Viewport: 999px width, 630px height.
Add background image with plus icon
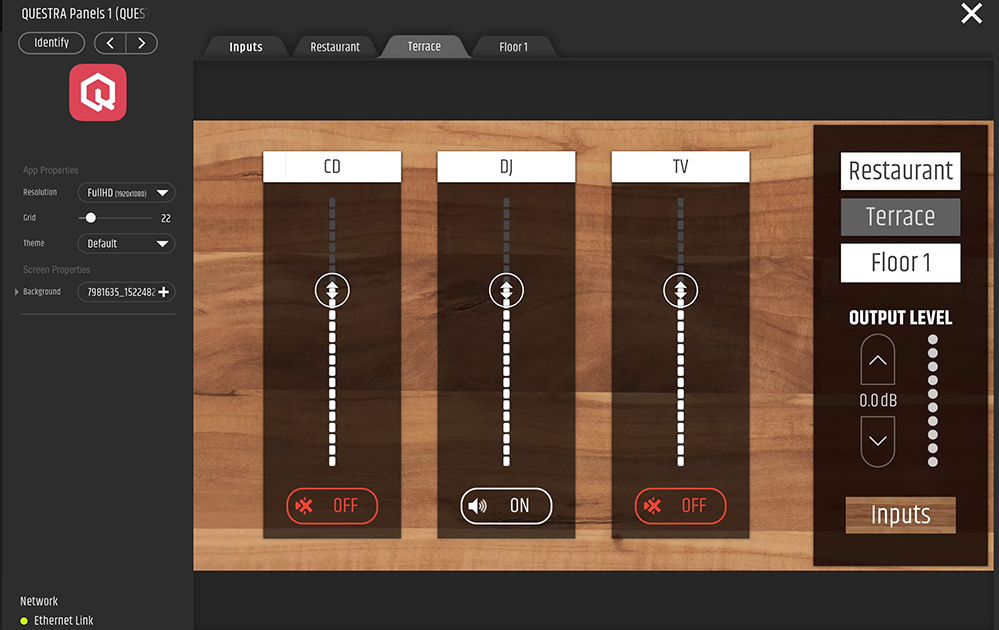[x=164, y=292]
